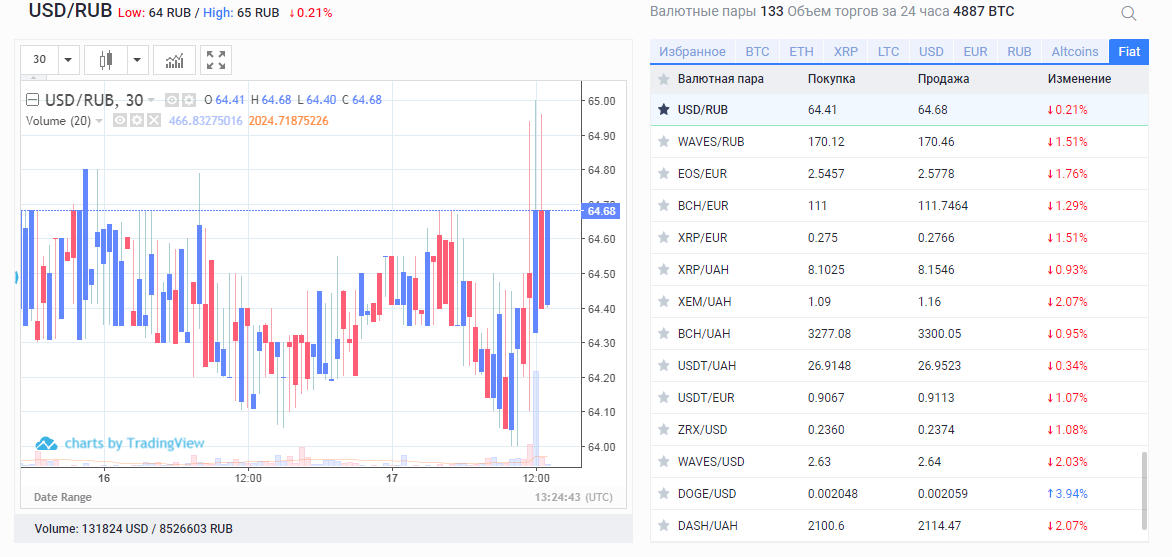Switch to the USD tab
The width and height of the screenshot is (1172, 557).
pos(931,52)
